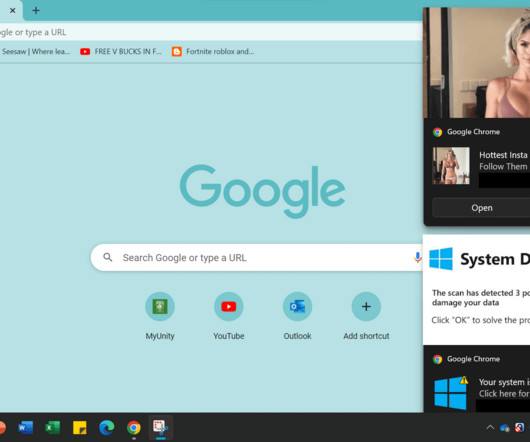Click the Chrome taskbar icon
This screenshot has width=530, height=442.
coord(134,428)
